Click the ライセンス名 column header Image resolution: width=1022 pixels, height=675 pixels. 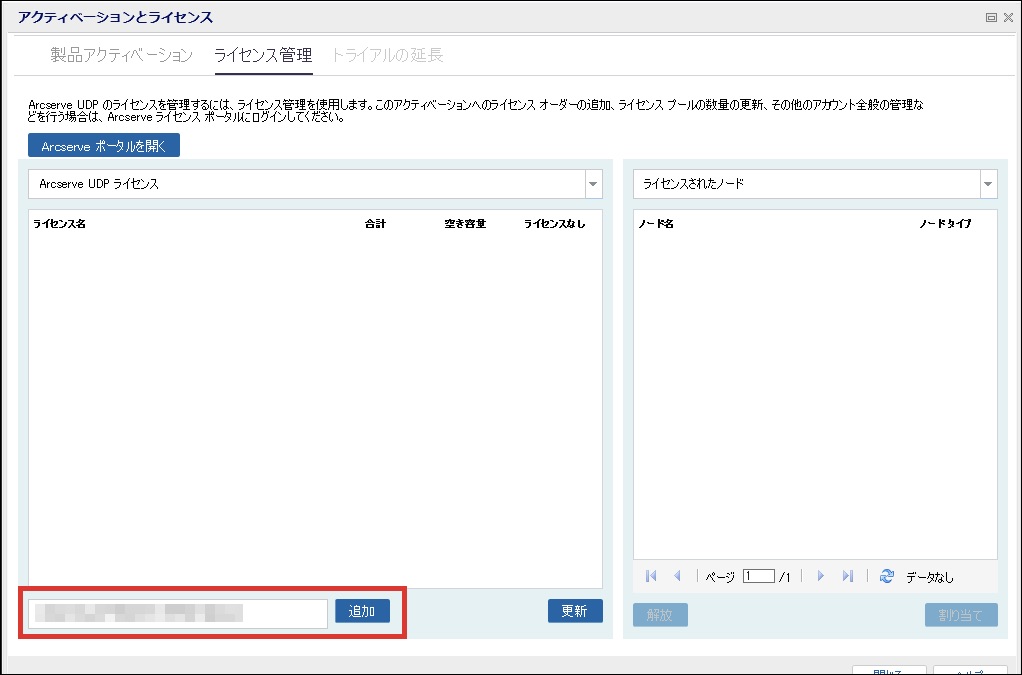point(60,224)
